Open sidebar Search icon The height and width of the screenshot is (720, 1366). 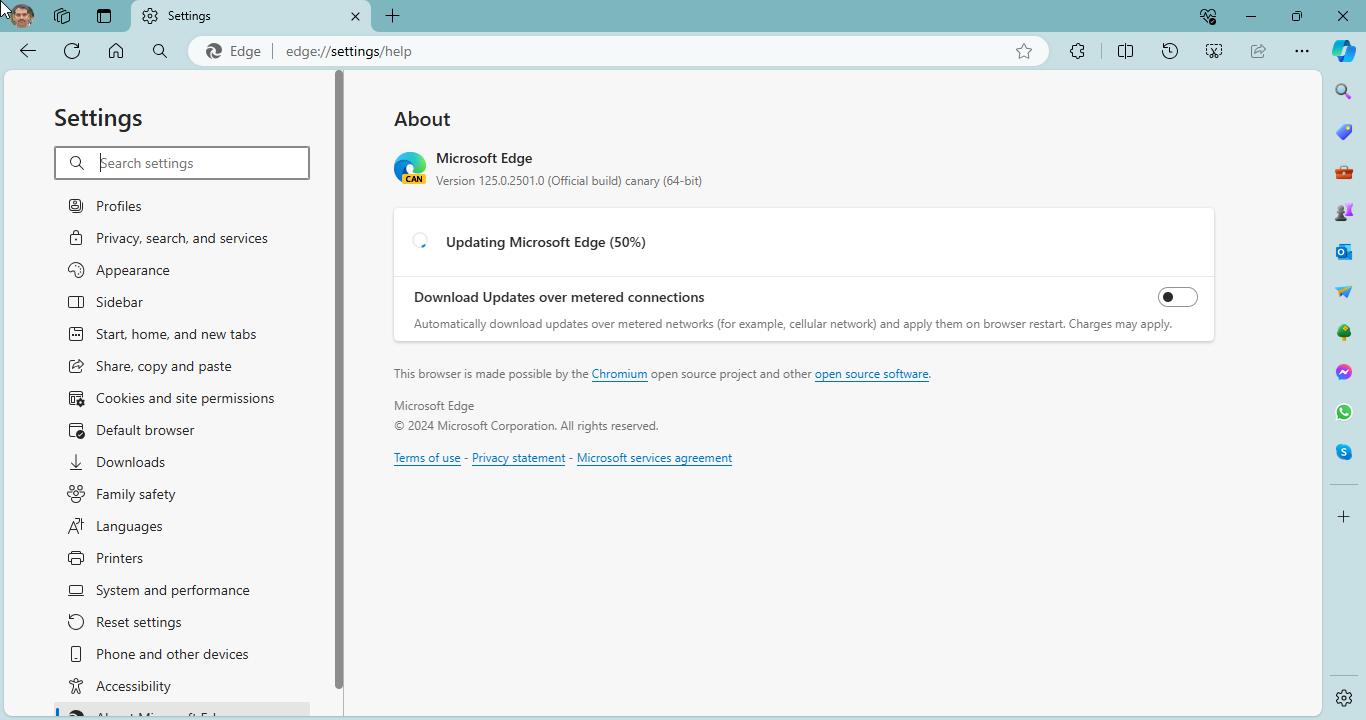(x=1344, y=92)
